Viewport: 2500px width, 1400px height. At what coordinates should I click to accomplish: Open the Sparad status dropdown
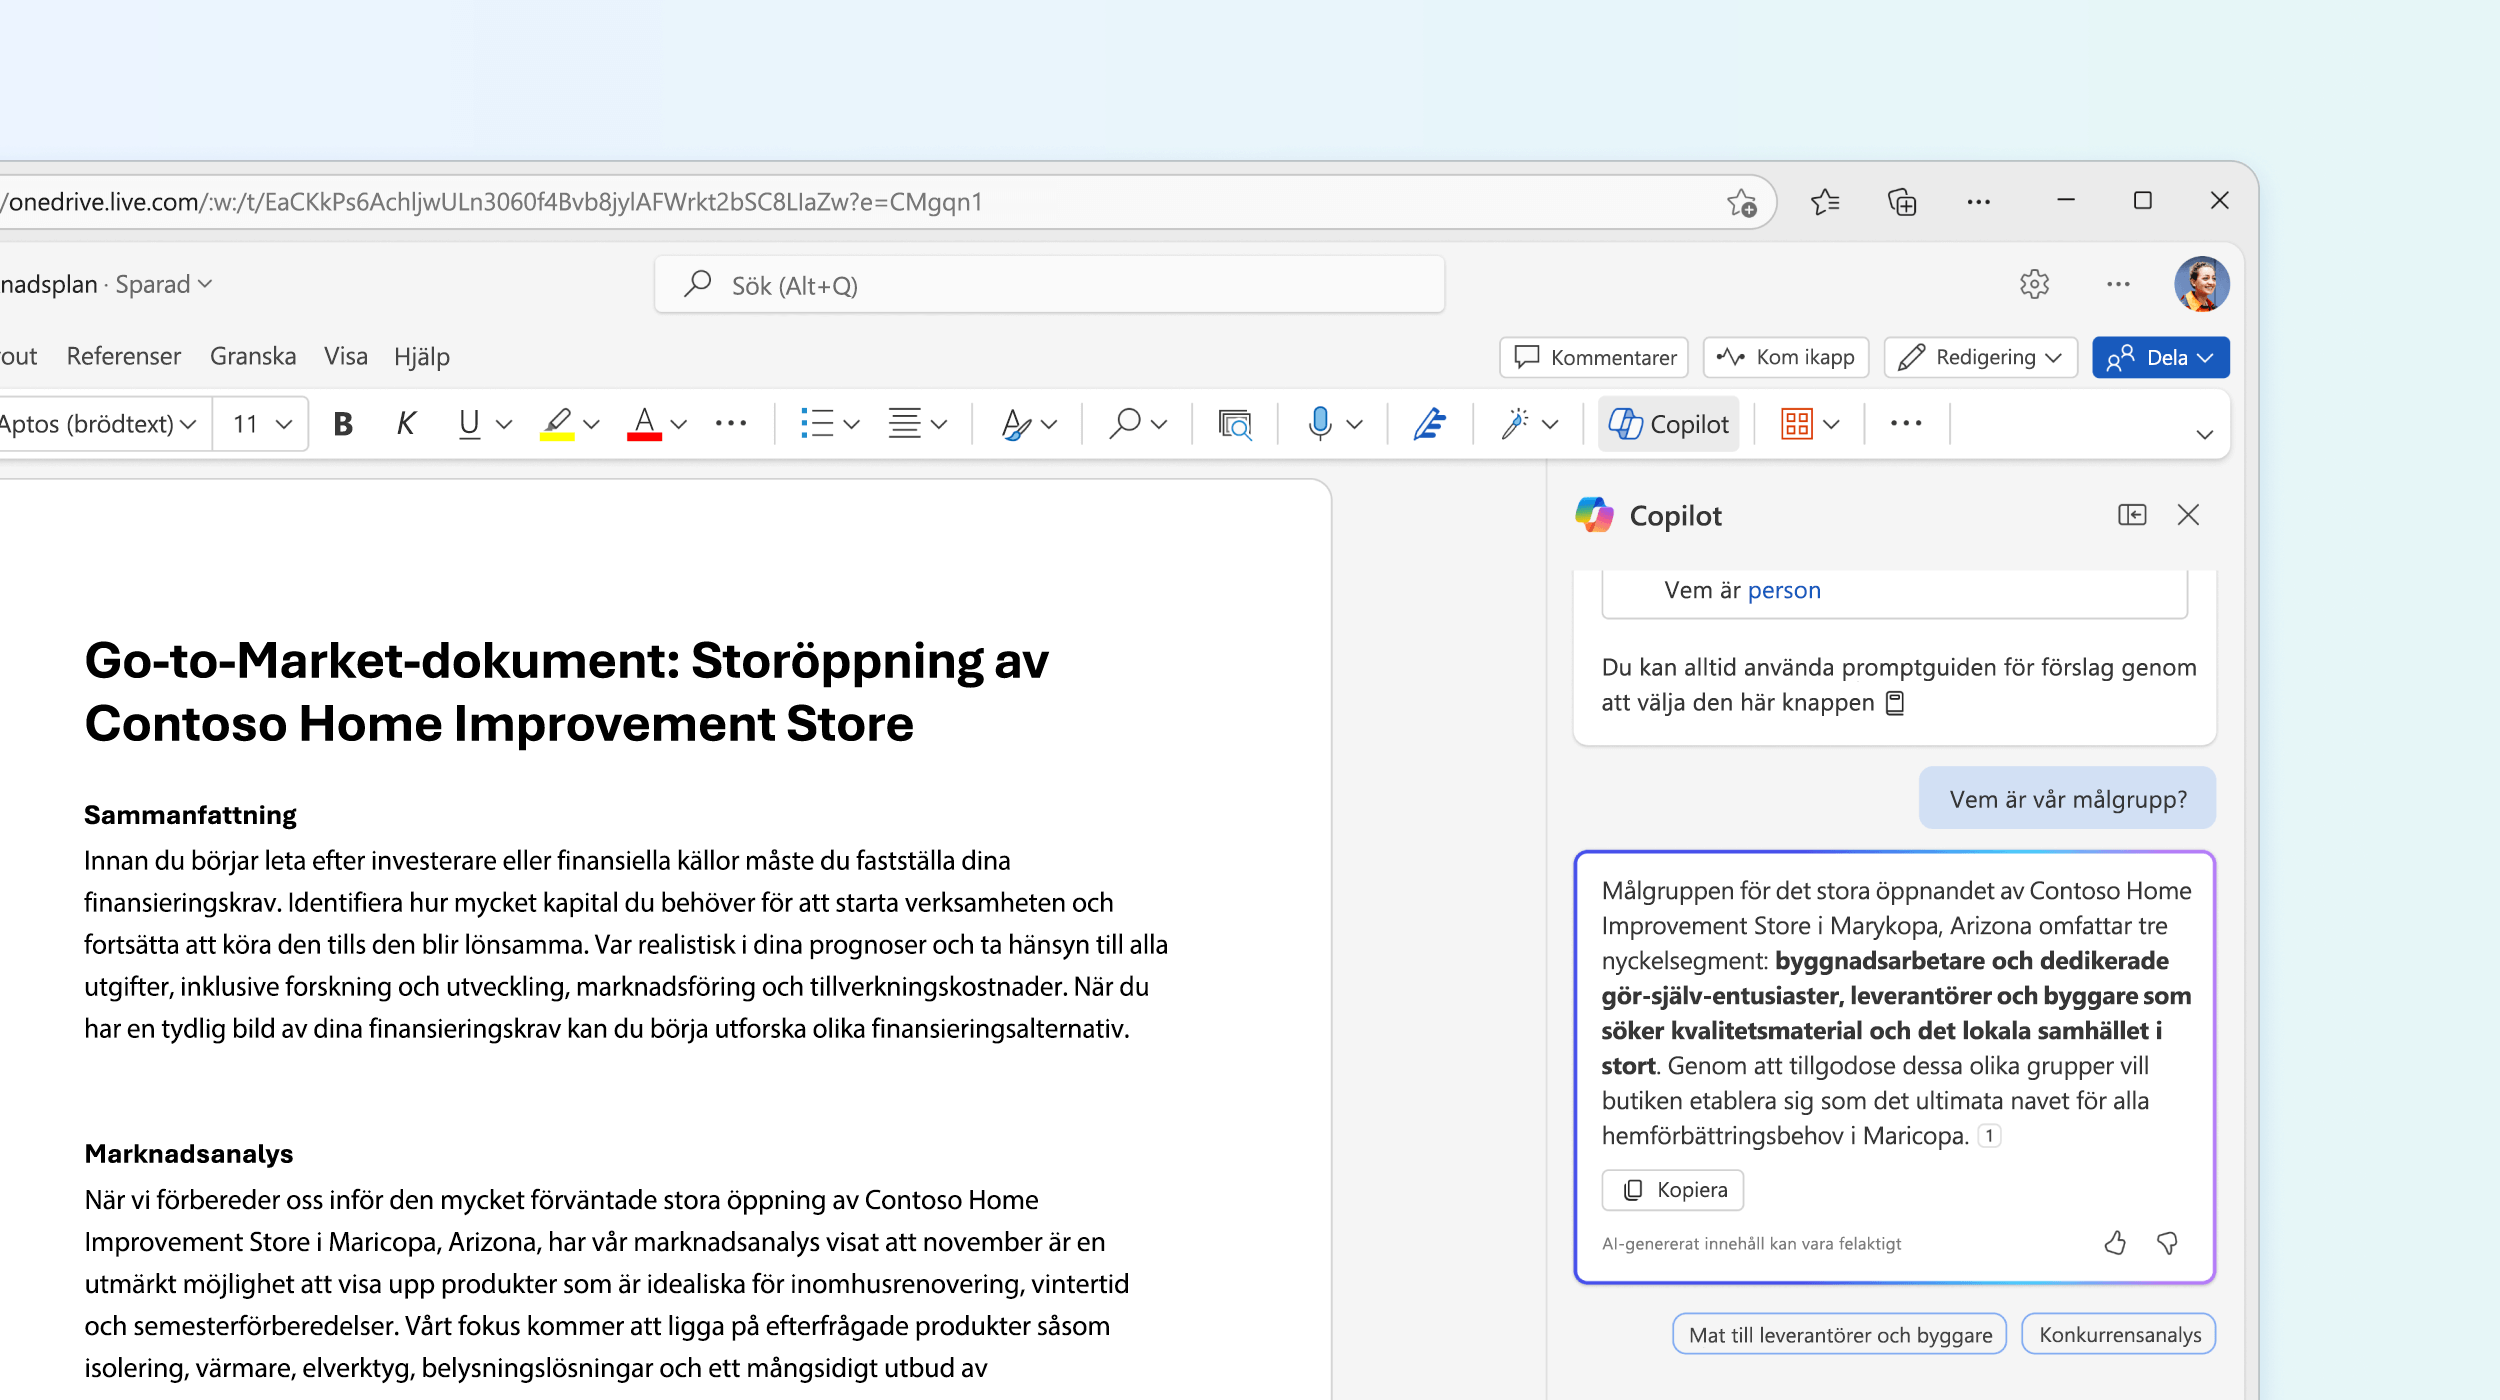pos(163,284)
